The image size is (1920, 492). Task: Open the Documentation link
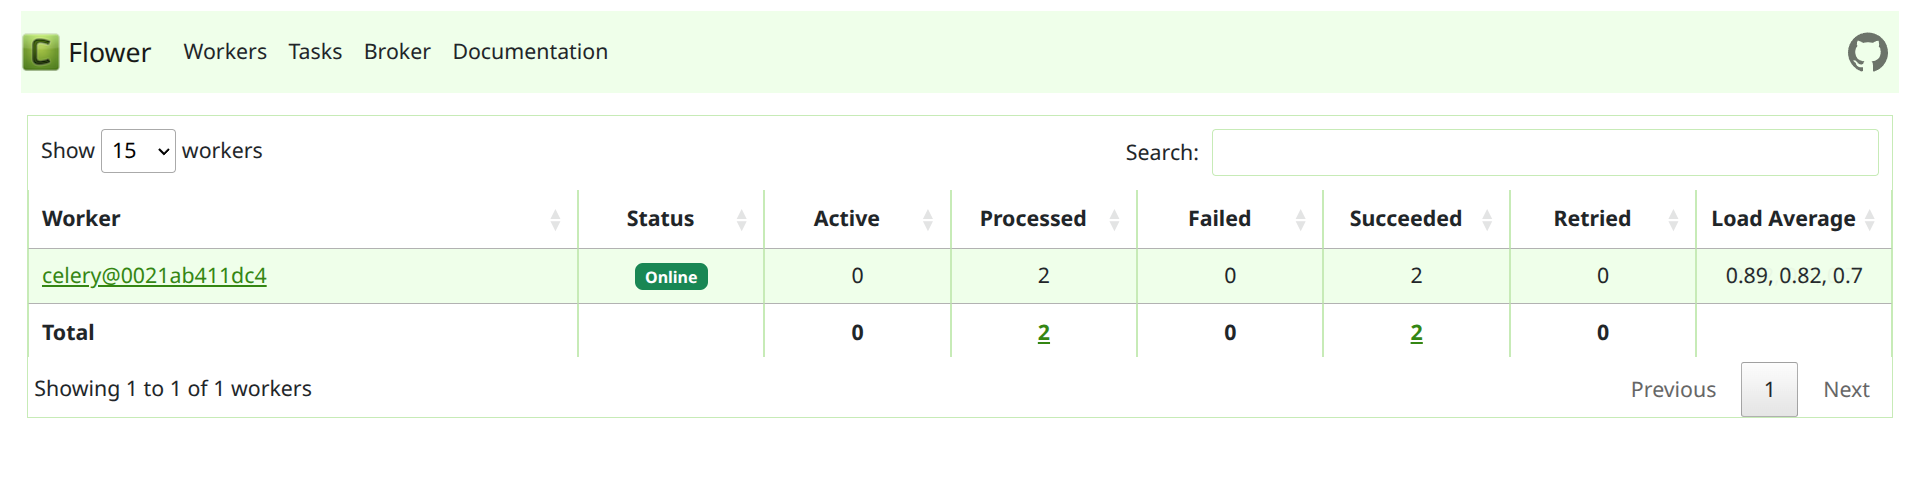coord(530,52)
